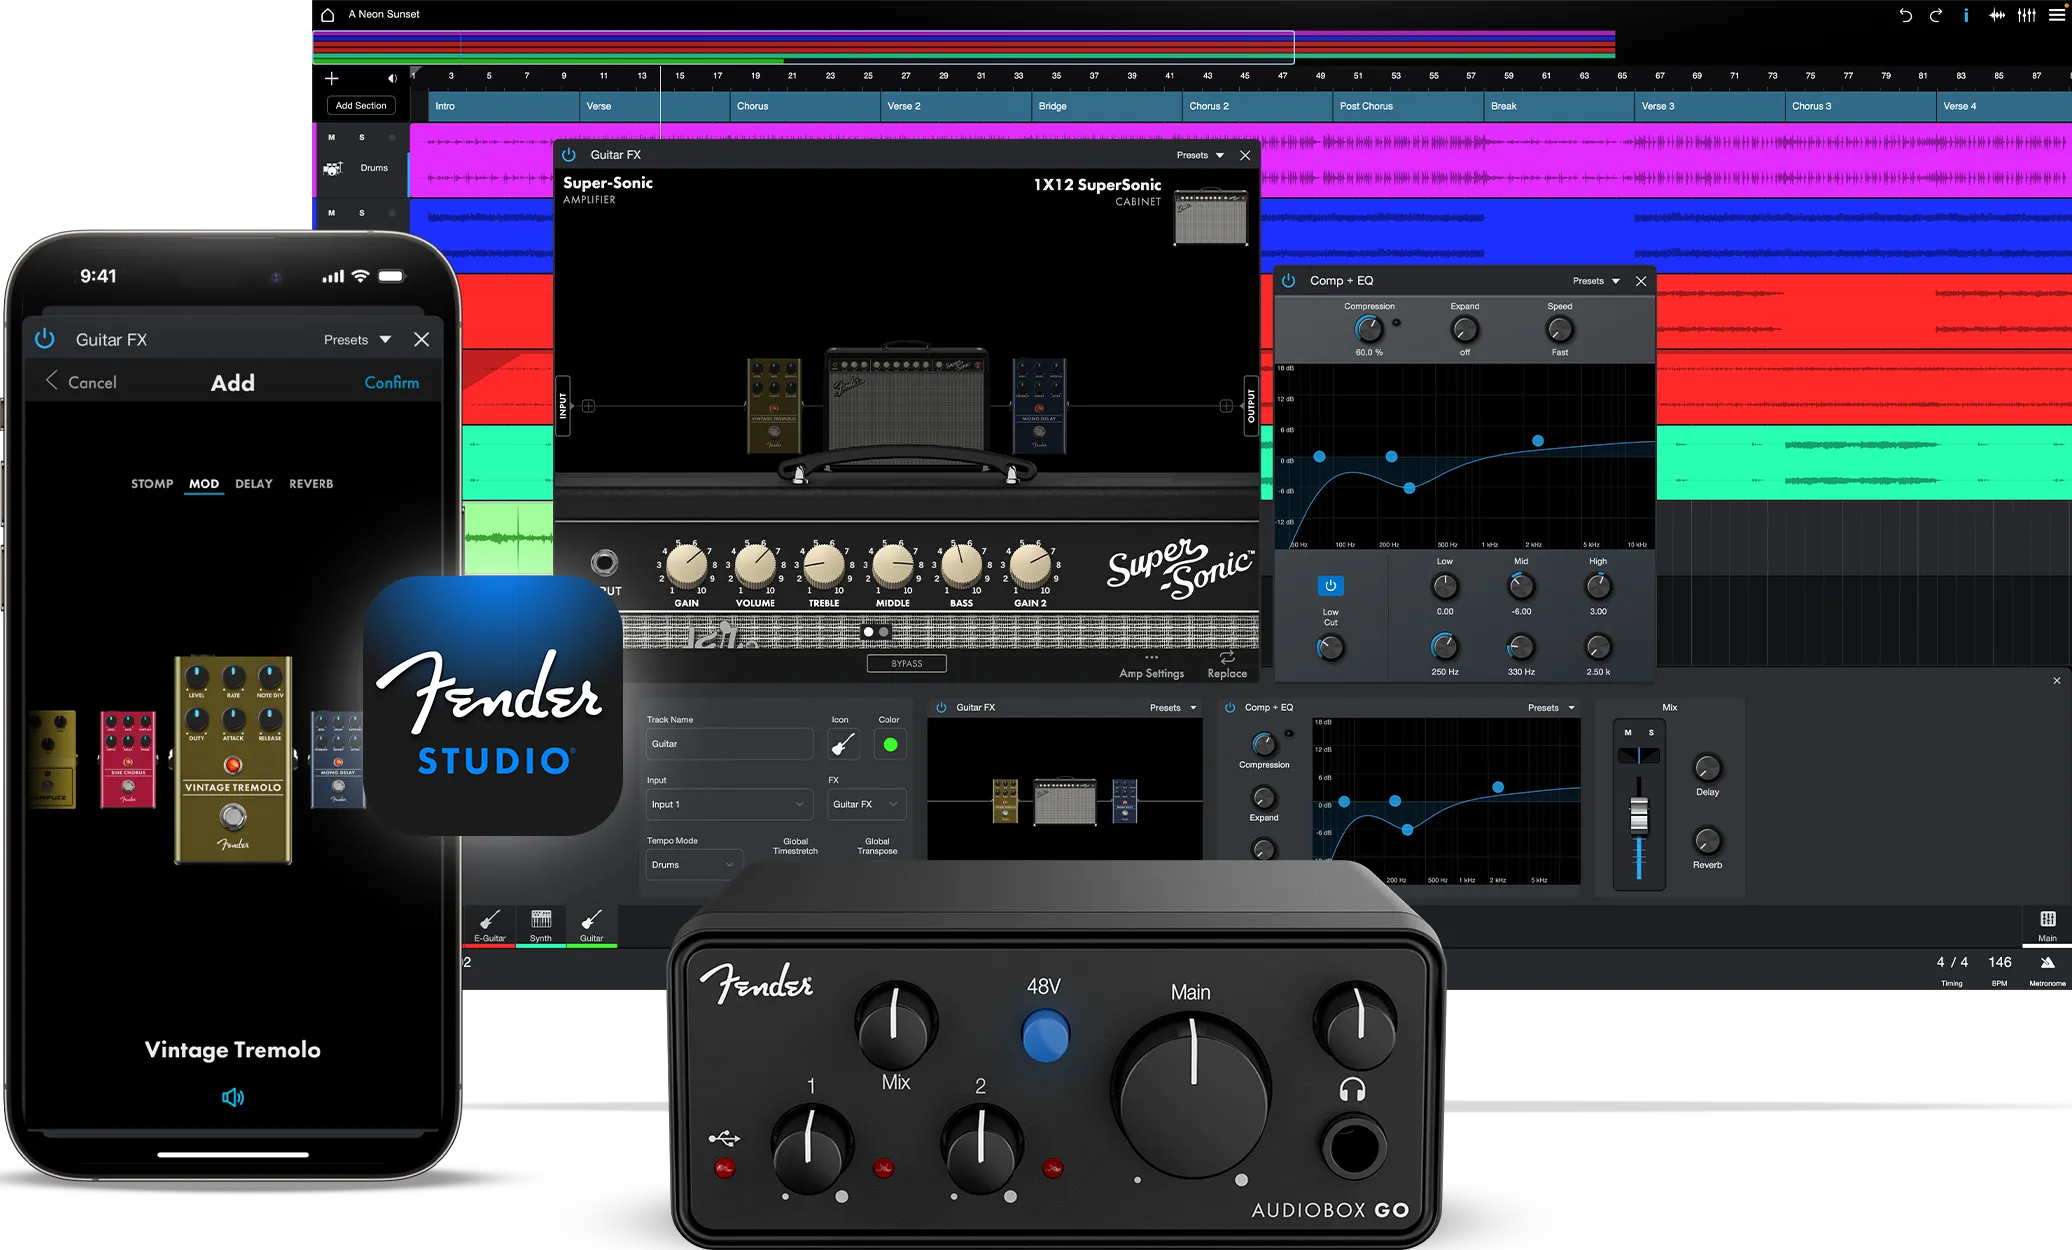Select the E-Guitar track icon
The image size is (2072, 1250).
pos(490,926)
